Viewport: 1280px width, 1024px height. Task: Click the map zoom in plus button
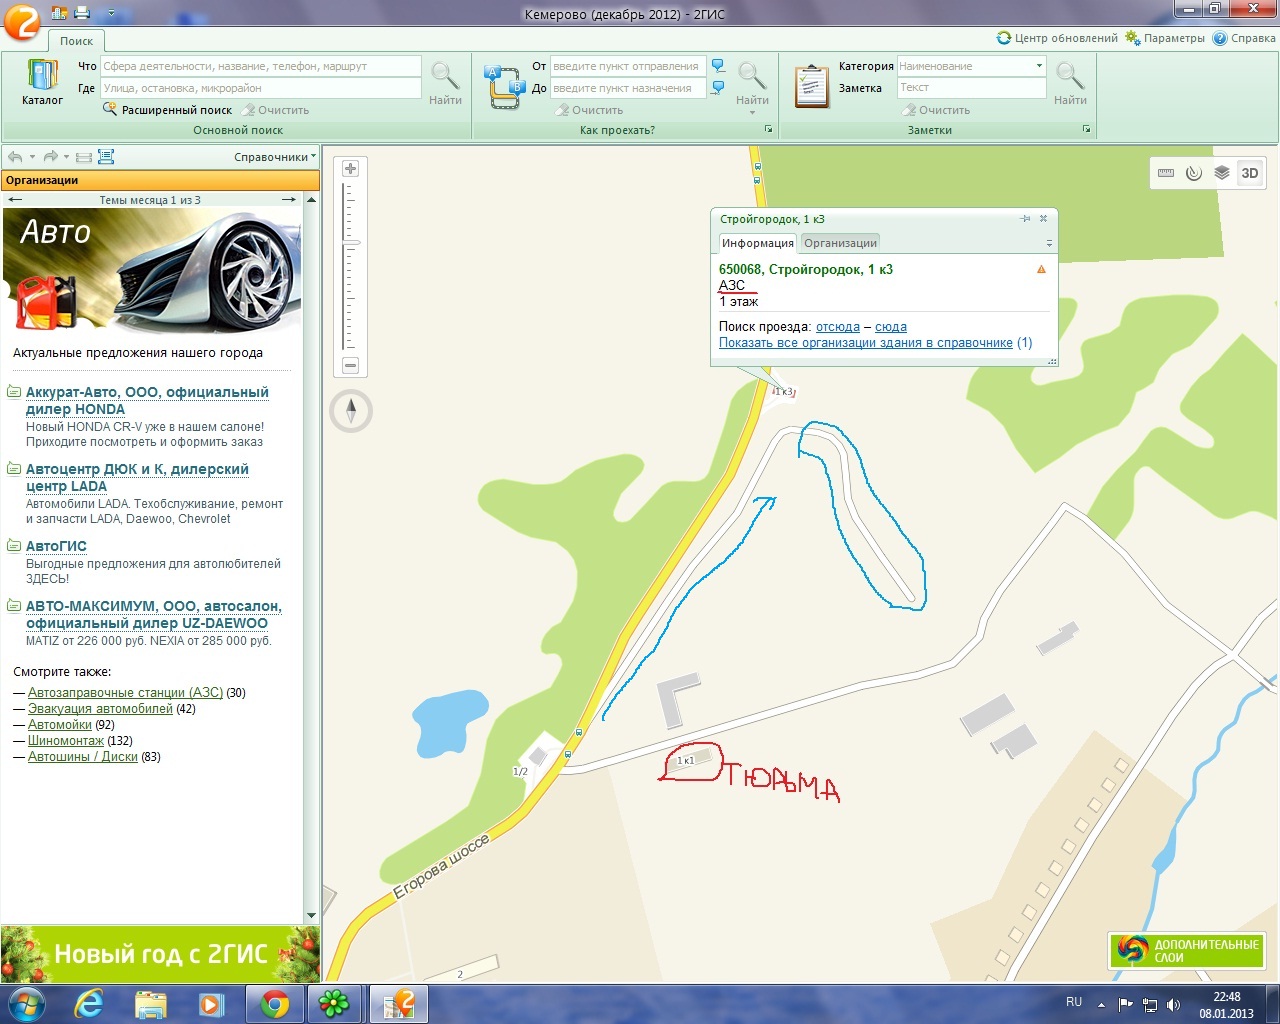[350, 169]
